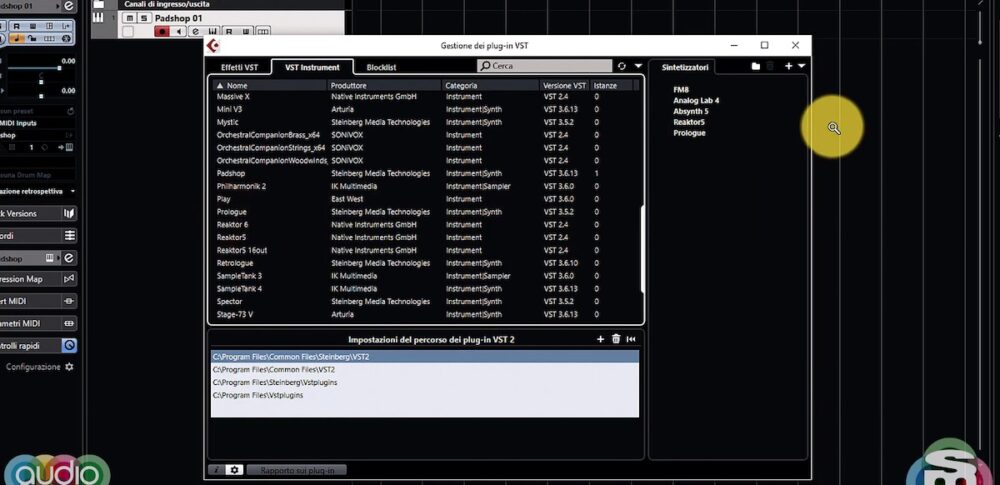Click the Cerca search field
Viewport: 1000px width, 485px height.
pyautogui.click(x=545, y=66)
